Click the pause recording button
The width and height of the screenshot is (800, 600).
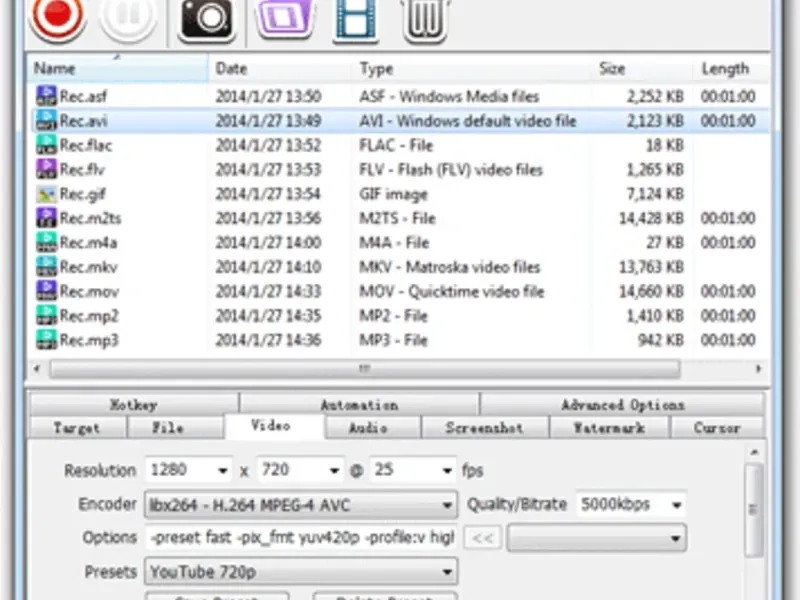128,17
